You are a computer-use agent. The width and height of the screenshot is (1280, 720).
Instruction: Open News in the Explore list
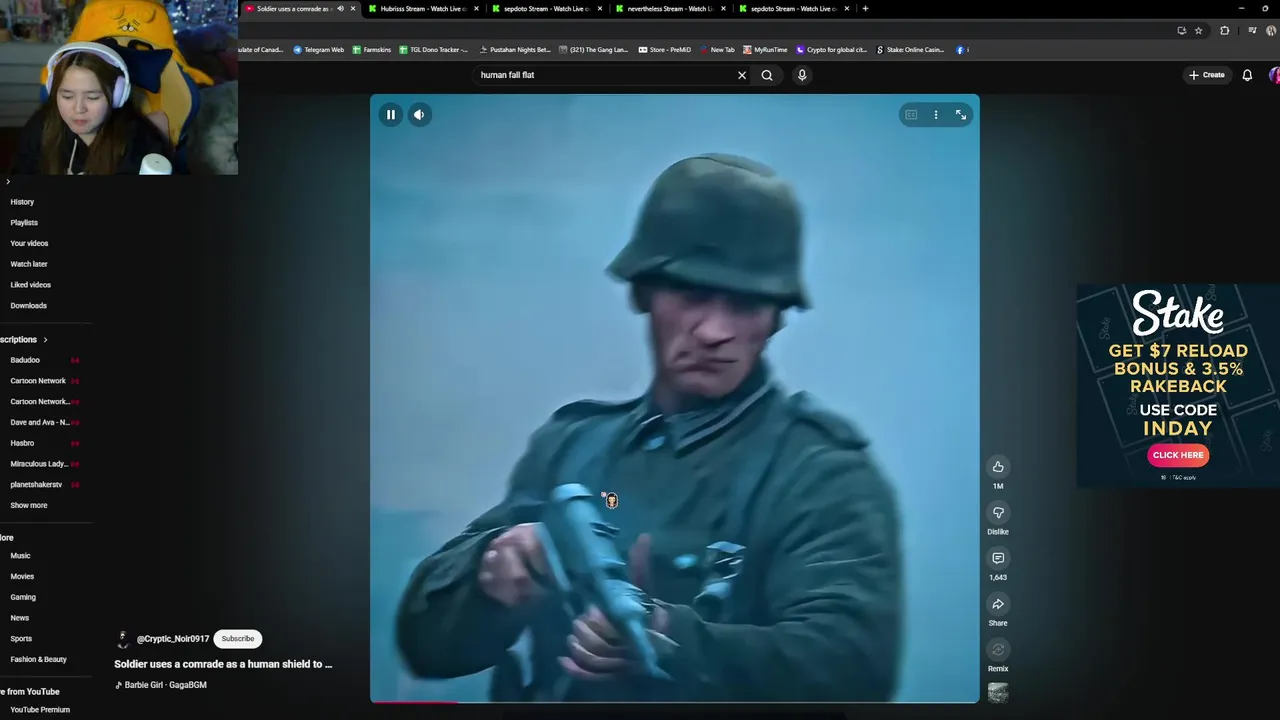tap(19, 618)
